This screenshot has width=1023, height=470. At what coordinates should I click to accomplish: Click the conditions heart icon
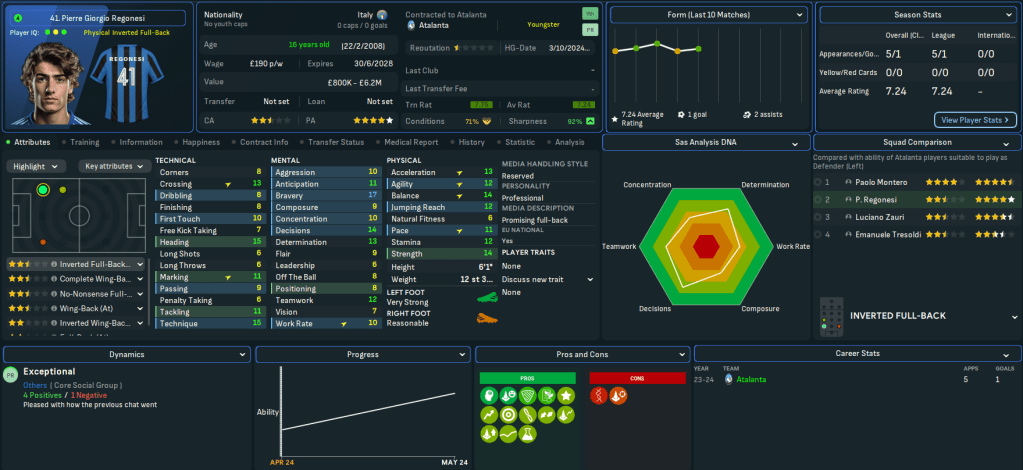pos(487,121)
